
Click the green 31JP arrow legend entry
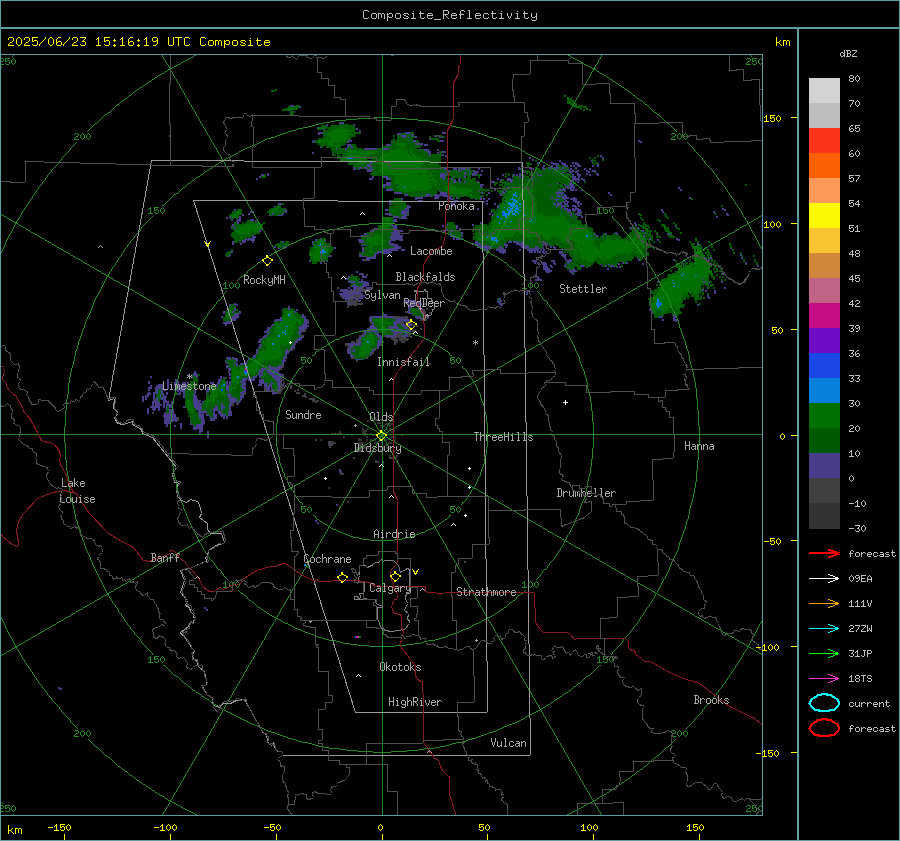click(x=824, y=653)
